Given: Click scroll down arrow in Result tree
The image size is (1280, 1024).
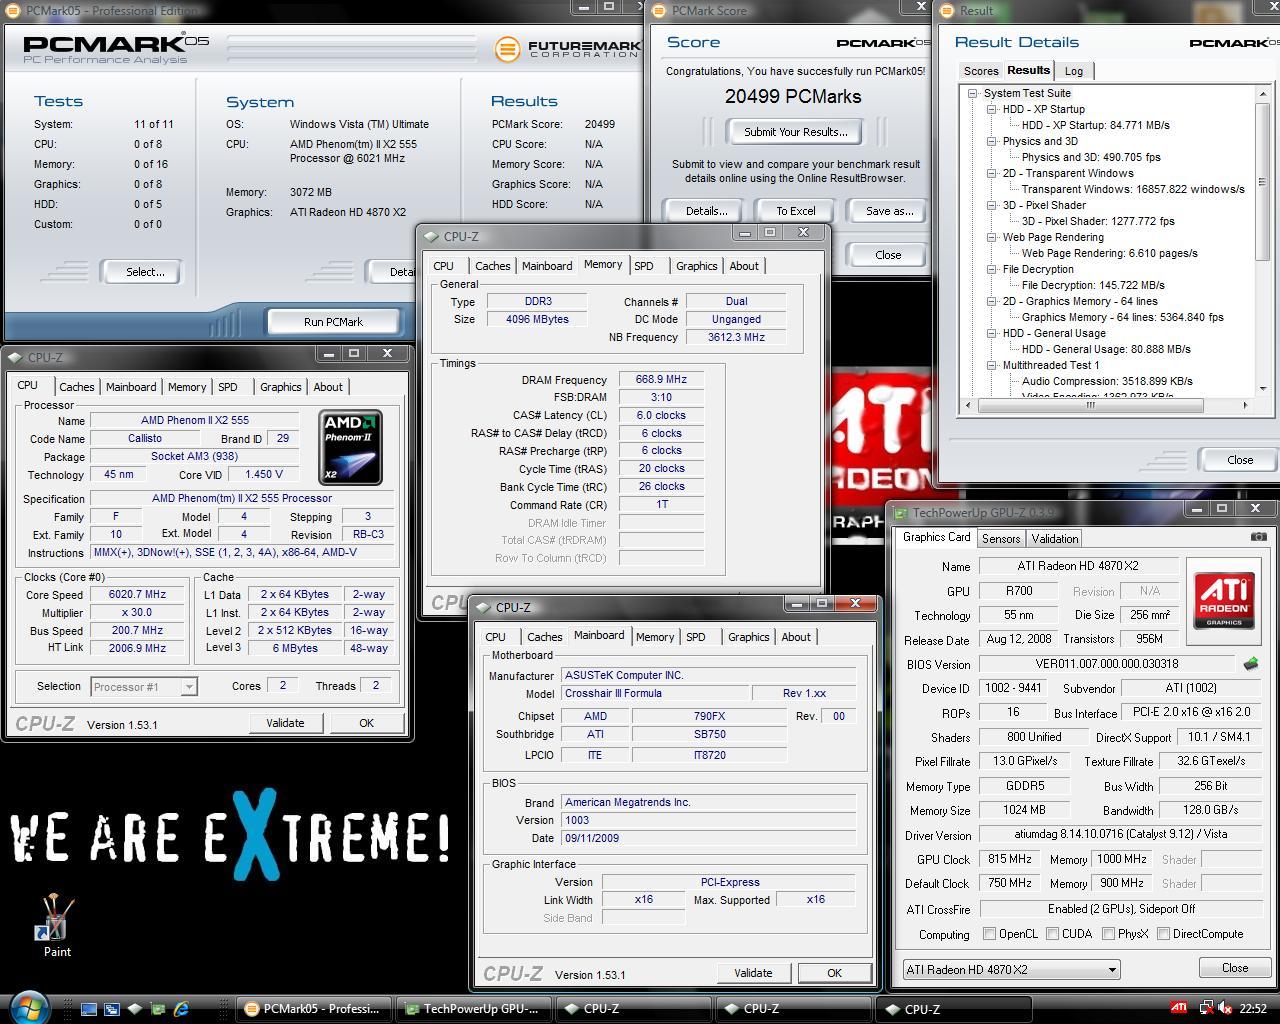Looking at the screenshot, I should click(x=1263, y=388).
